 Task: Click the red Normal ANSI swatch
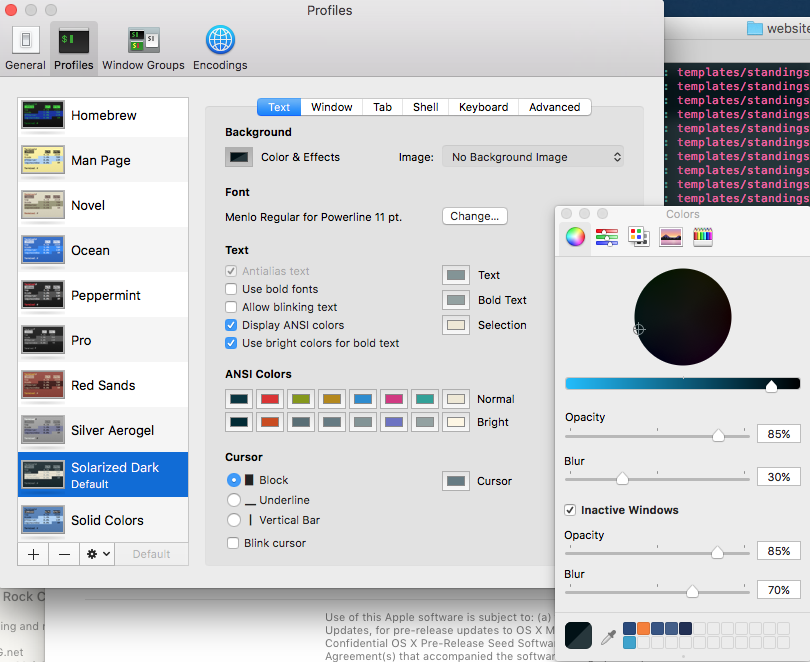point(270,399)
